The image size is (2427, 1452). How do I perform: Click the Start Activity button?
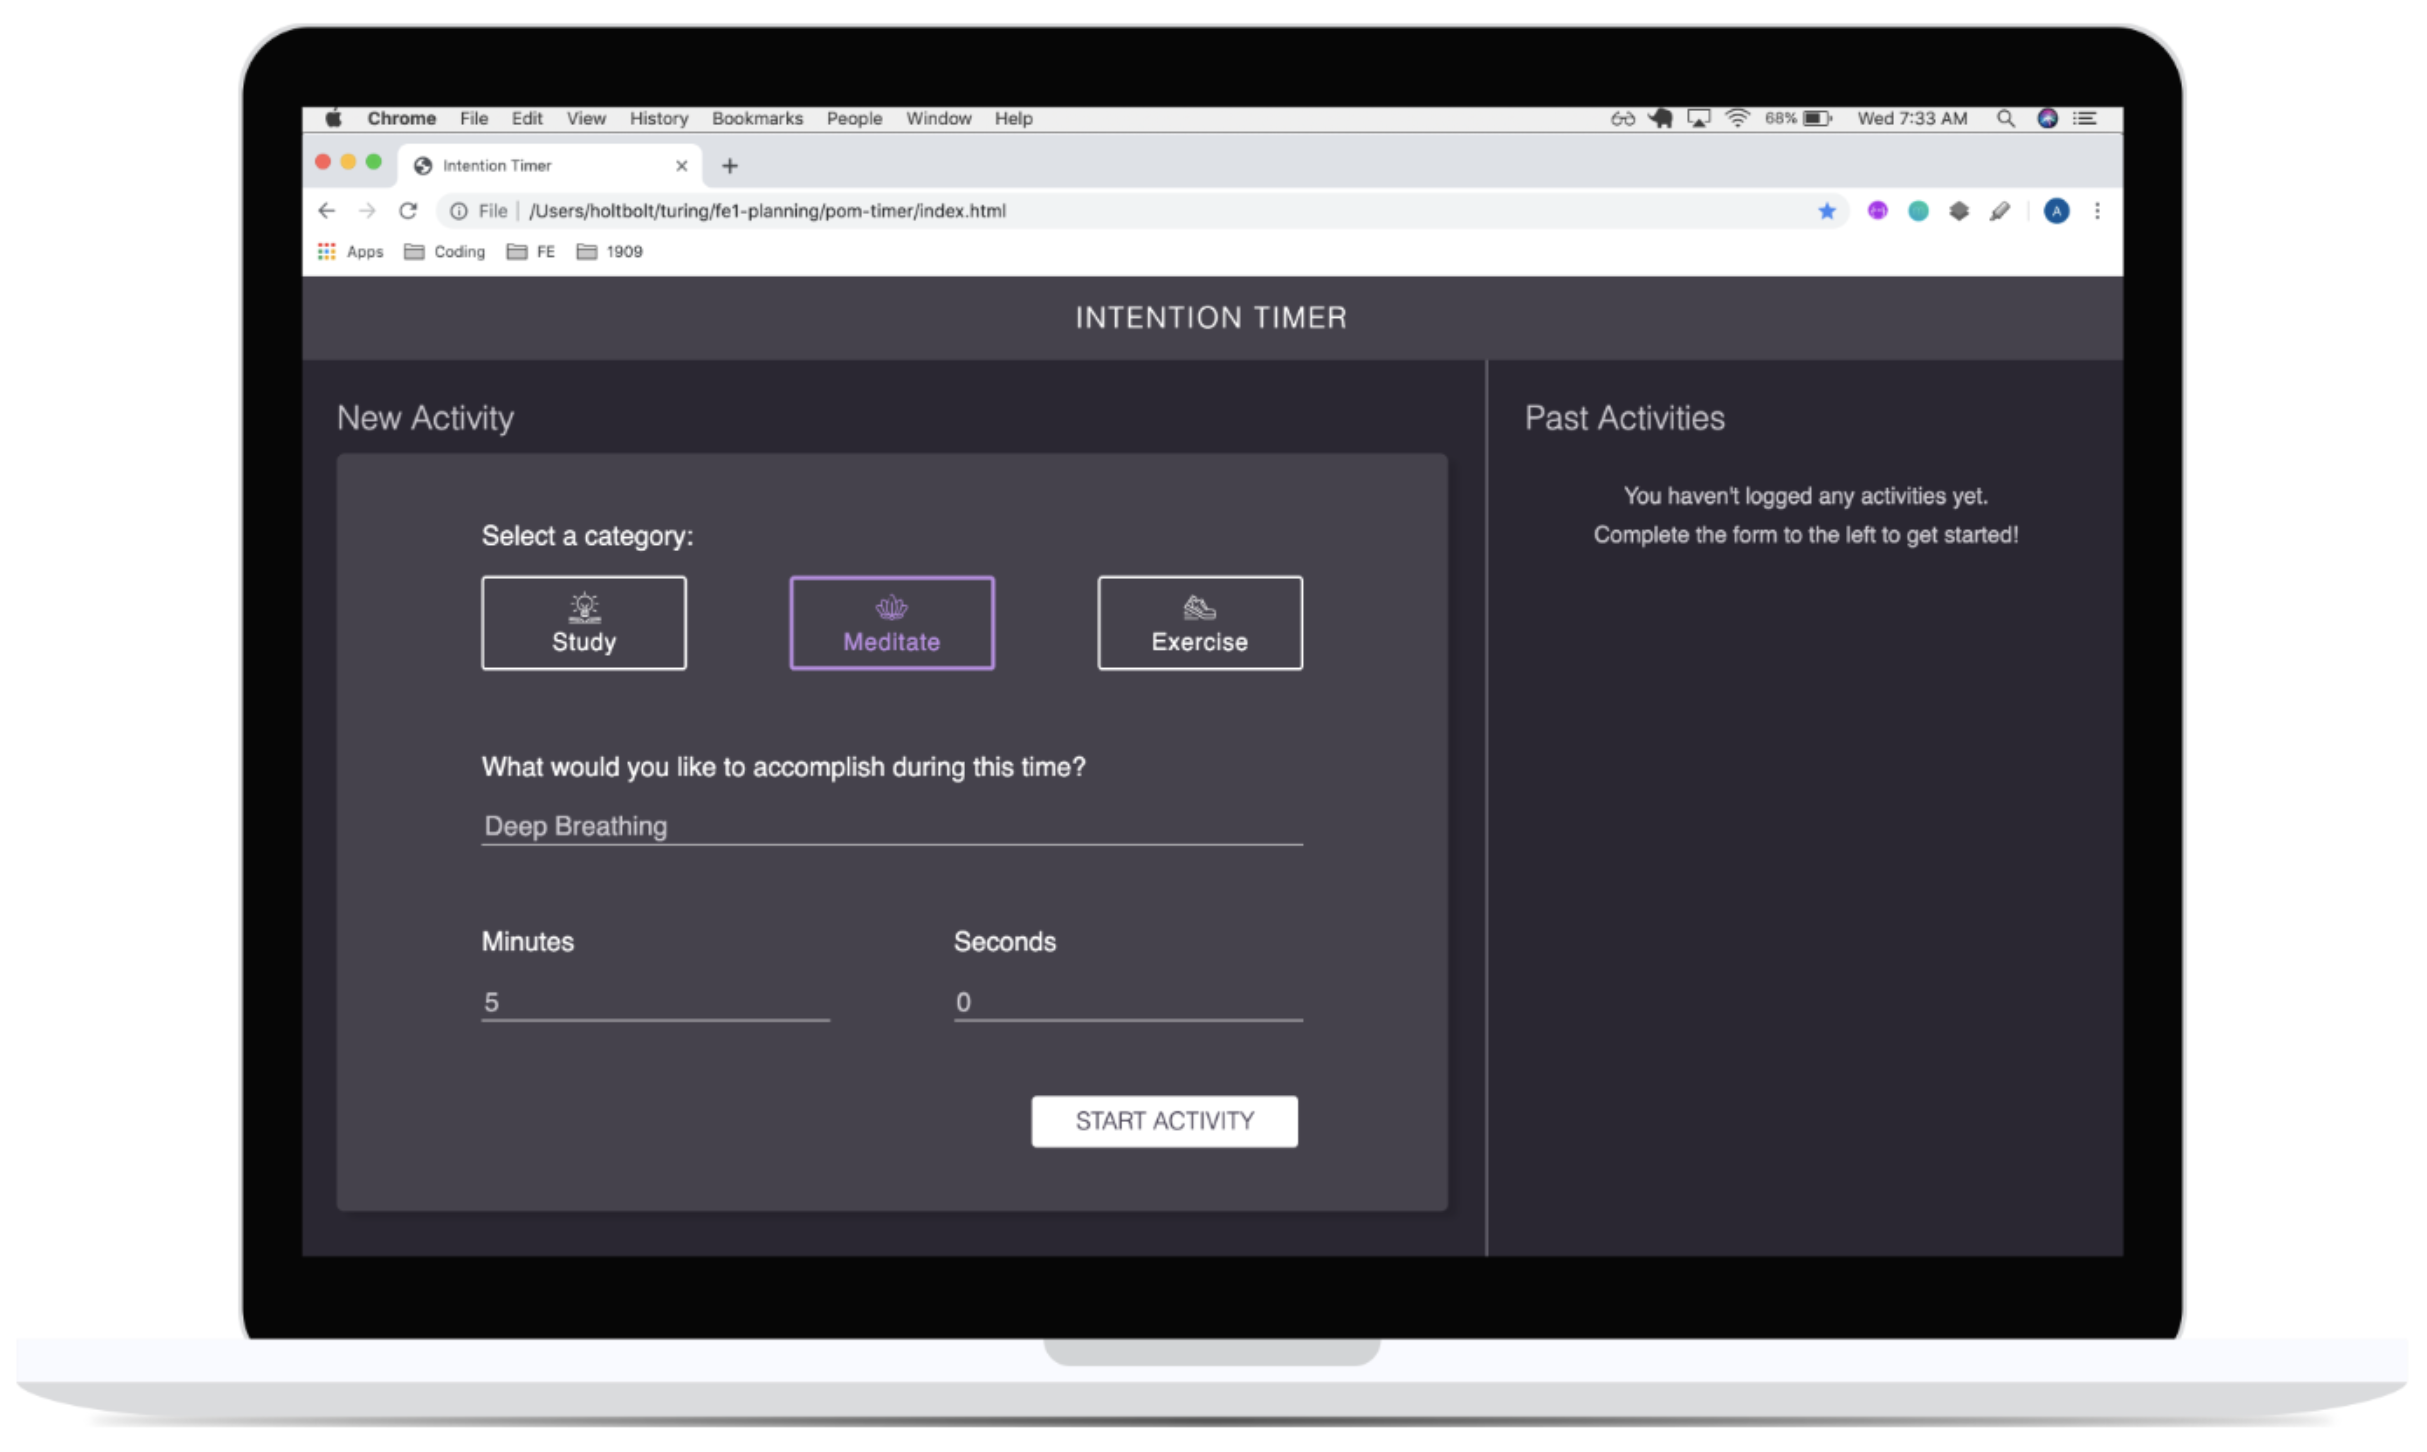(1164, 1121)
